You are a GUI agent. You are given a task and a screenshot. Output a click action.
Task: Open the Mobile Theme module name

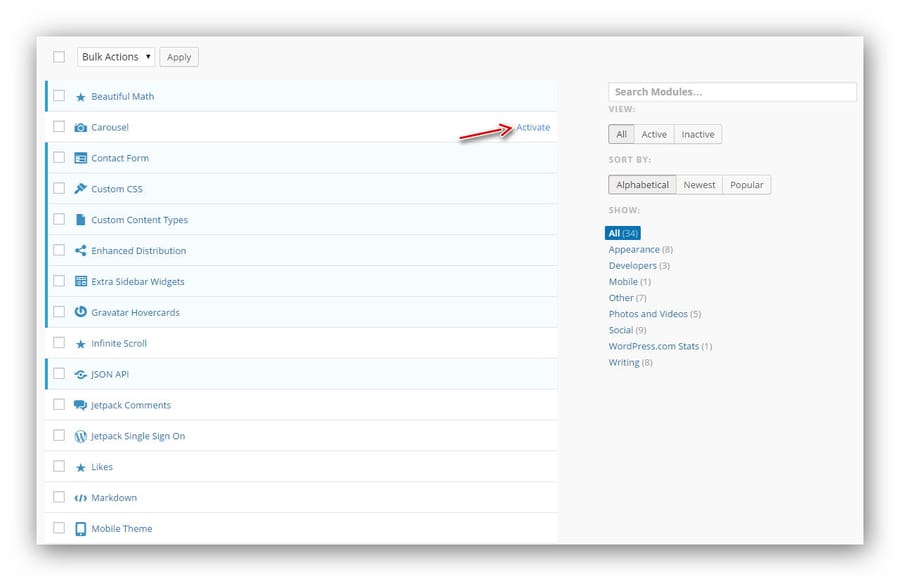122,529
